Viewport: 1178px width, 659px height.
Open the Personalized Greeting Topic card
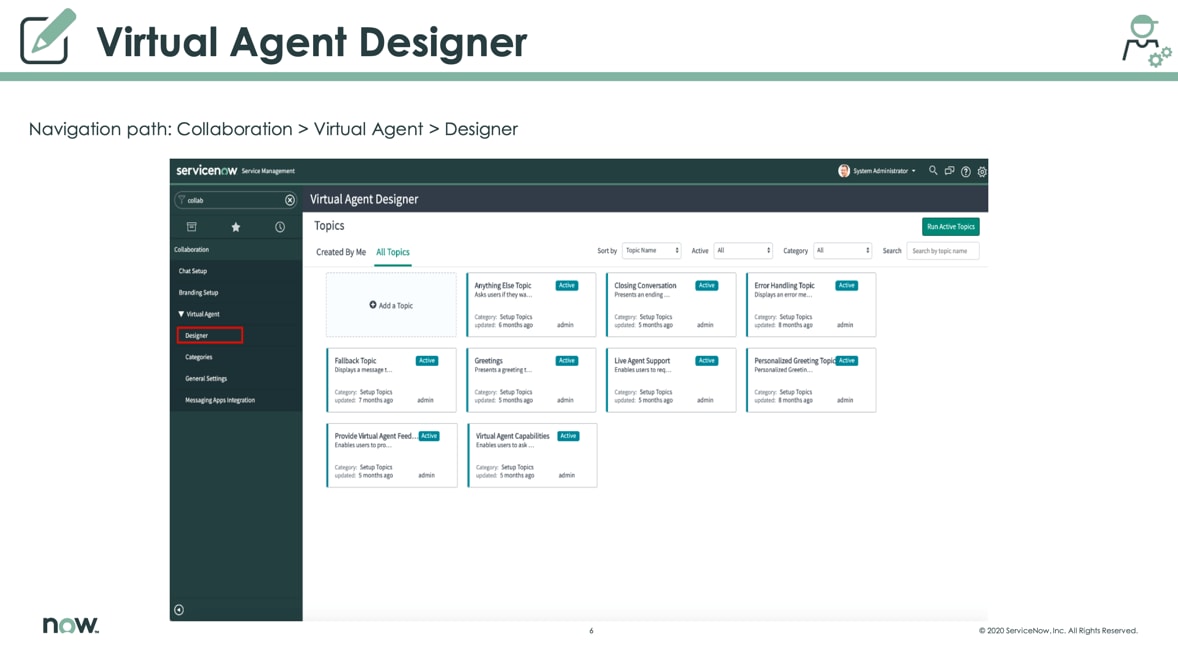pos(811,380)
